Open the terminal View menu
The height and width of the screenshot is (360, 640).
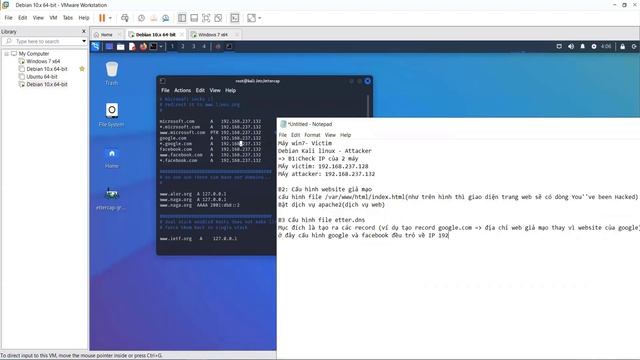215,90
